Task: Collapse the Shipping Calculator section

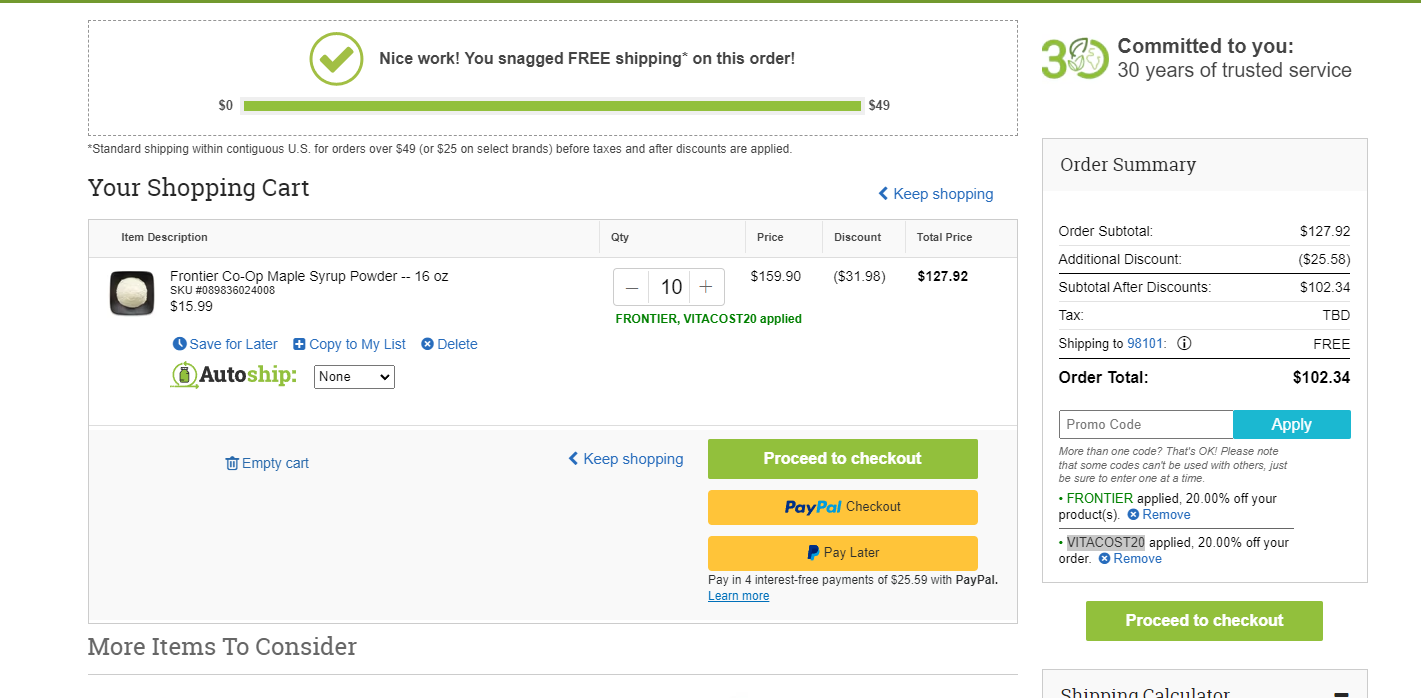Action: pyautogui.click(x=1341, y=693)
